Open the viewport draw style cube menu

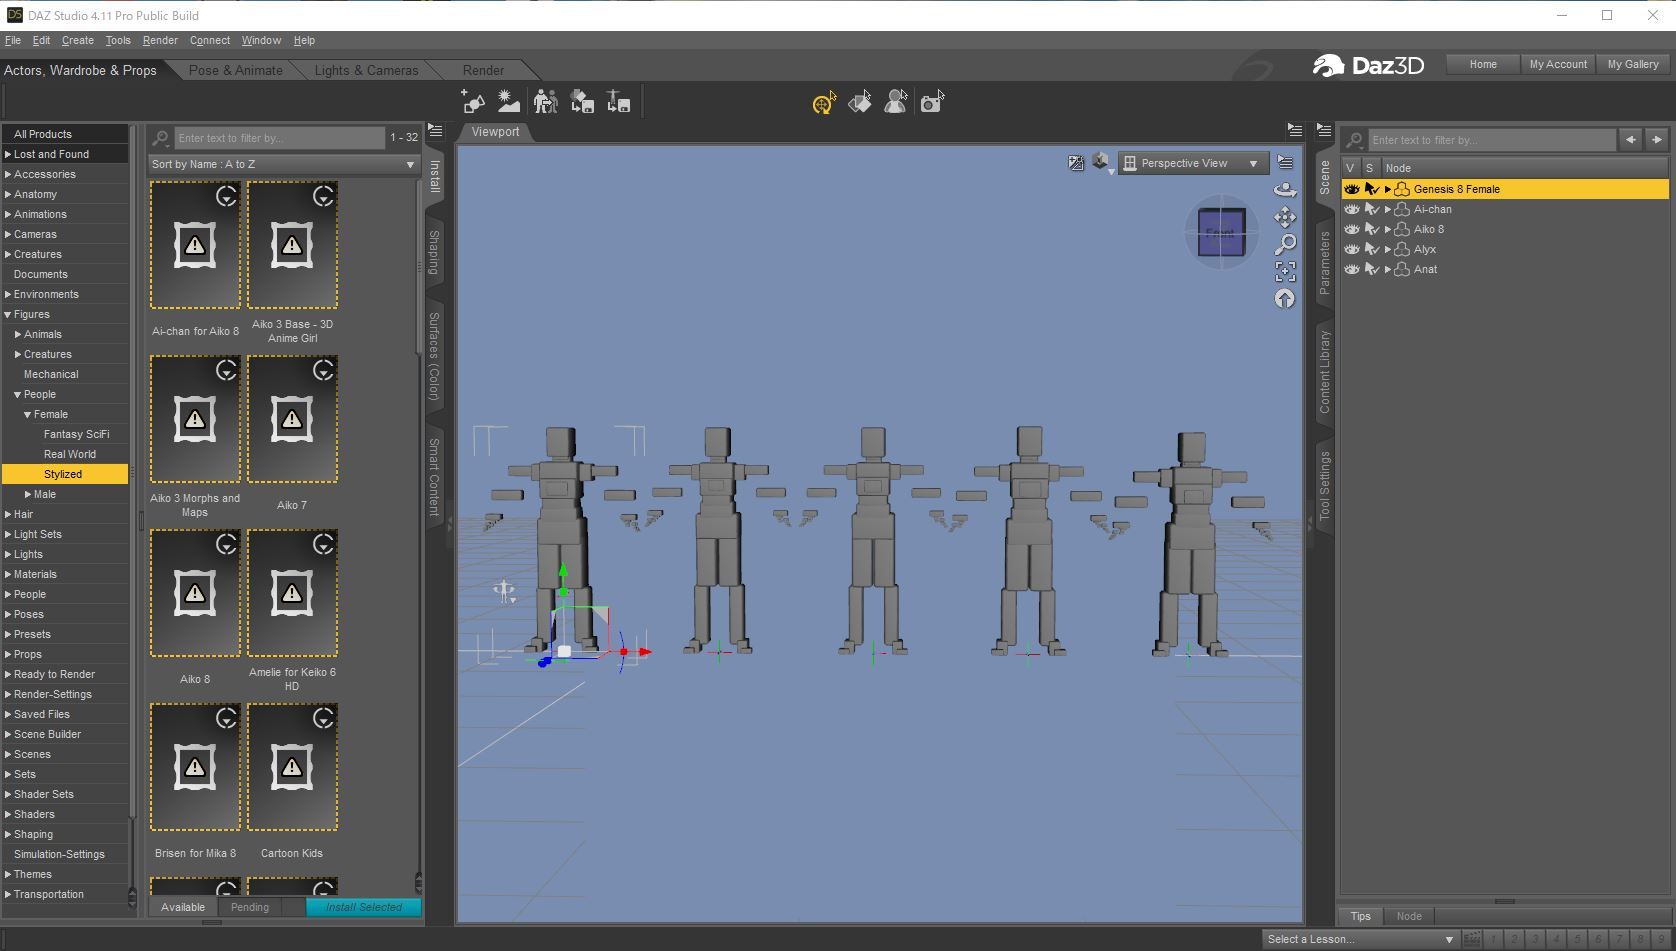point(1101,163)
